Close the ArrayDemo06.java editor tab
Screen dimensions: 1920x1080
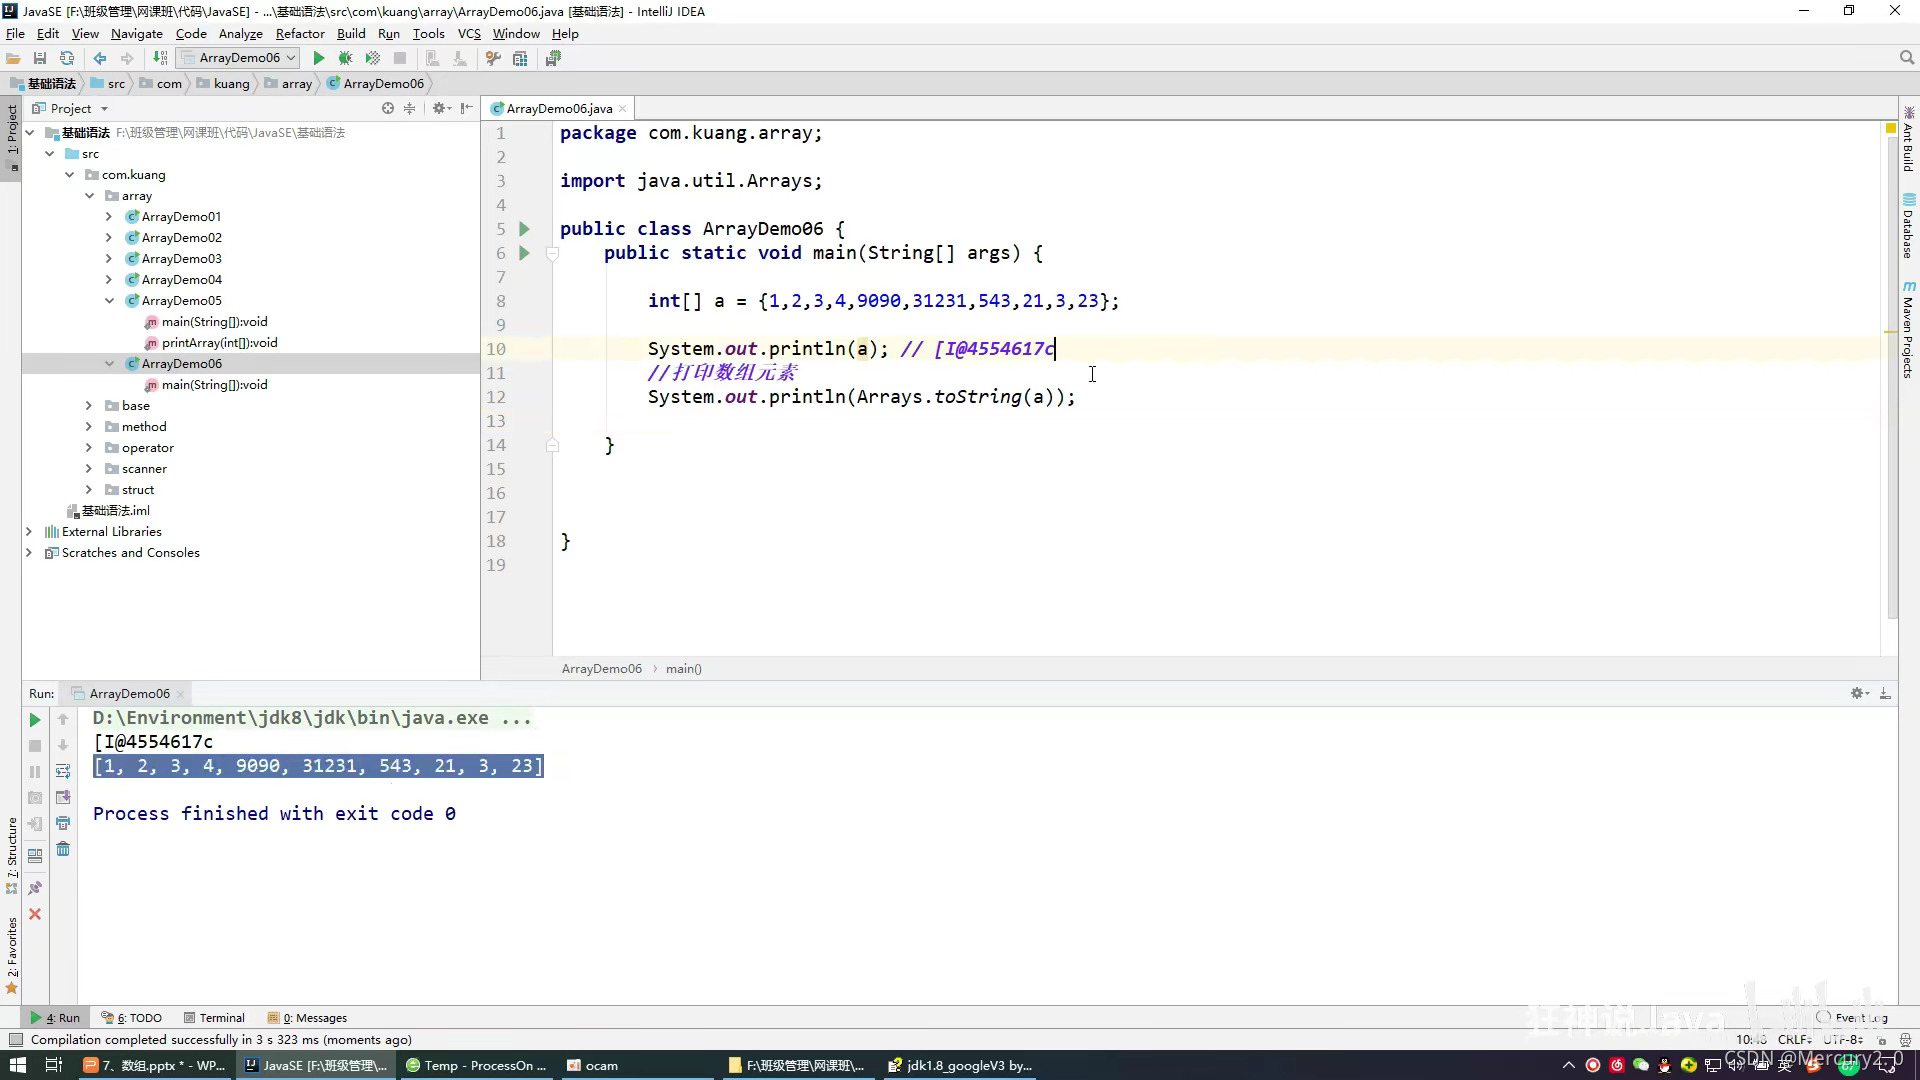click(x=623, y=108)
